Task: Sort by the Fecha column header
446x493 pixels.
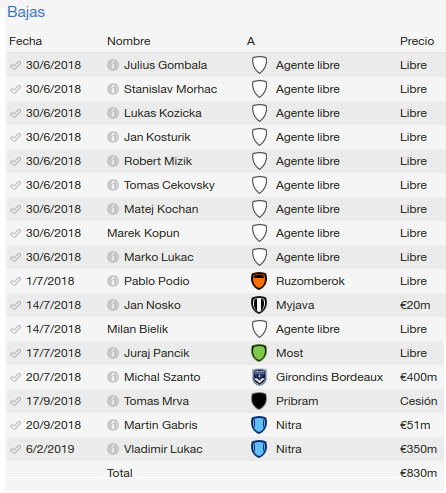Action: point(26,41)
